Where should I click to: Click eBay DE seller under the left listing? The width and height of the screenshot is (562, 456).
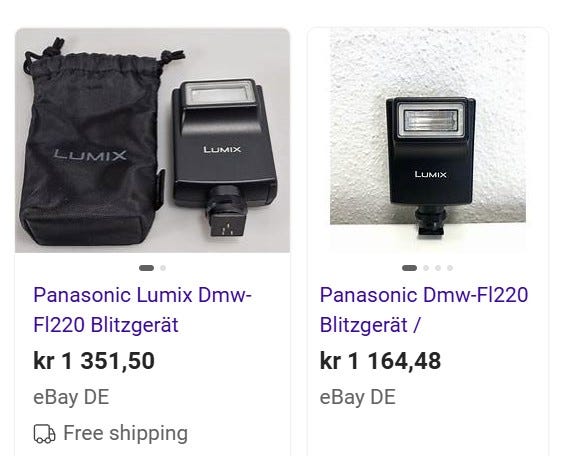[x=71, y=397]
